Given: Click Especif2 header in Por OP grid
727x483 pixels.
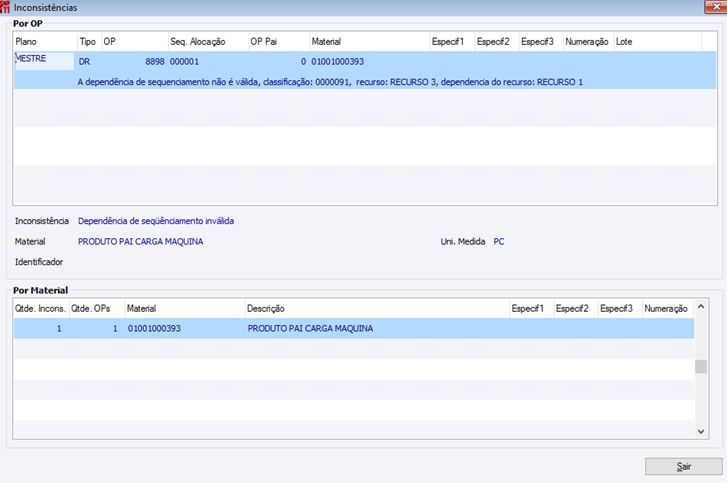Looking at the screenshot, I should [x=497, y=41].
